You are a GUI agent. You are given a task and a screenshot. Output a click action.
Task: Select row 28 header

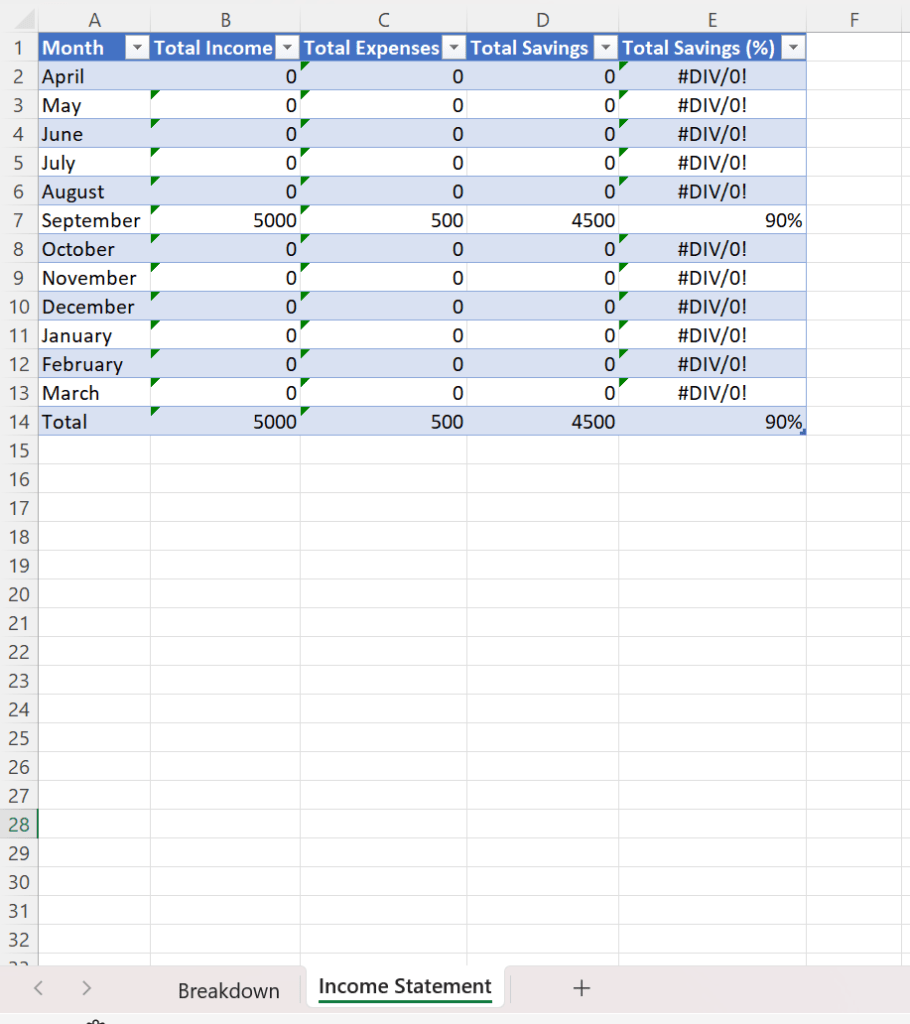coord(19,825)
